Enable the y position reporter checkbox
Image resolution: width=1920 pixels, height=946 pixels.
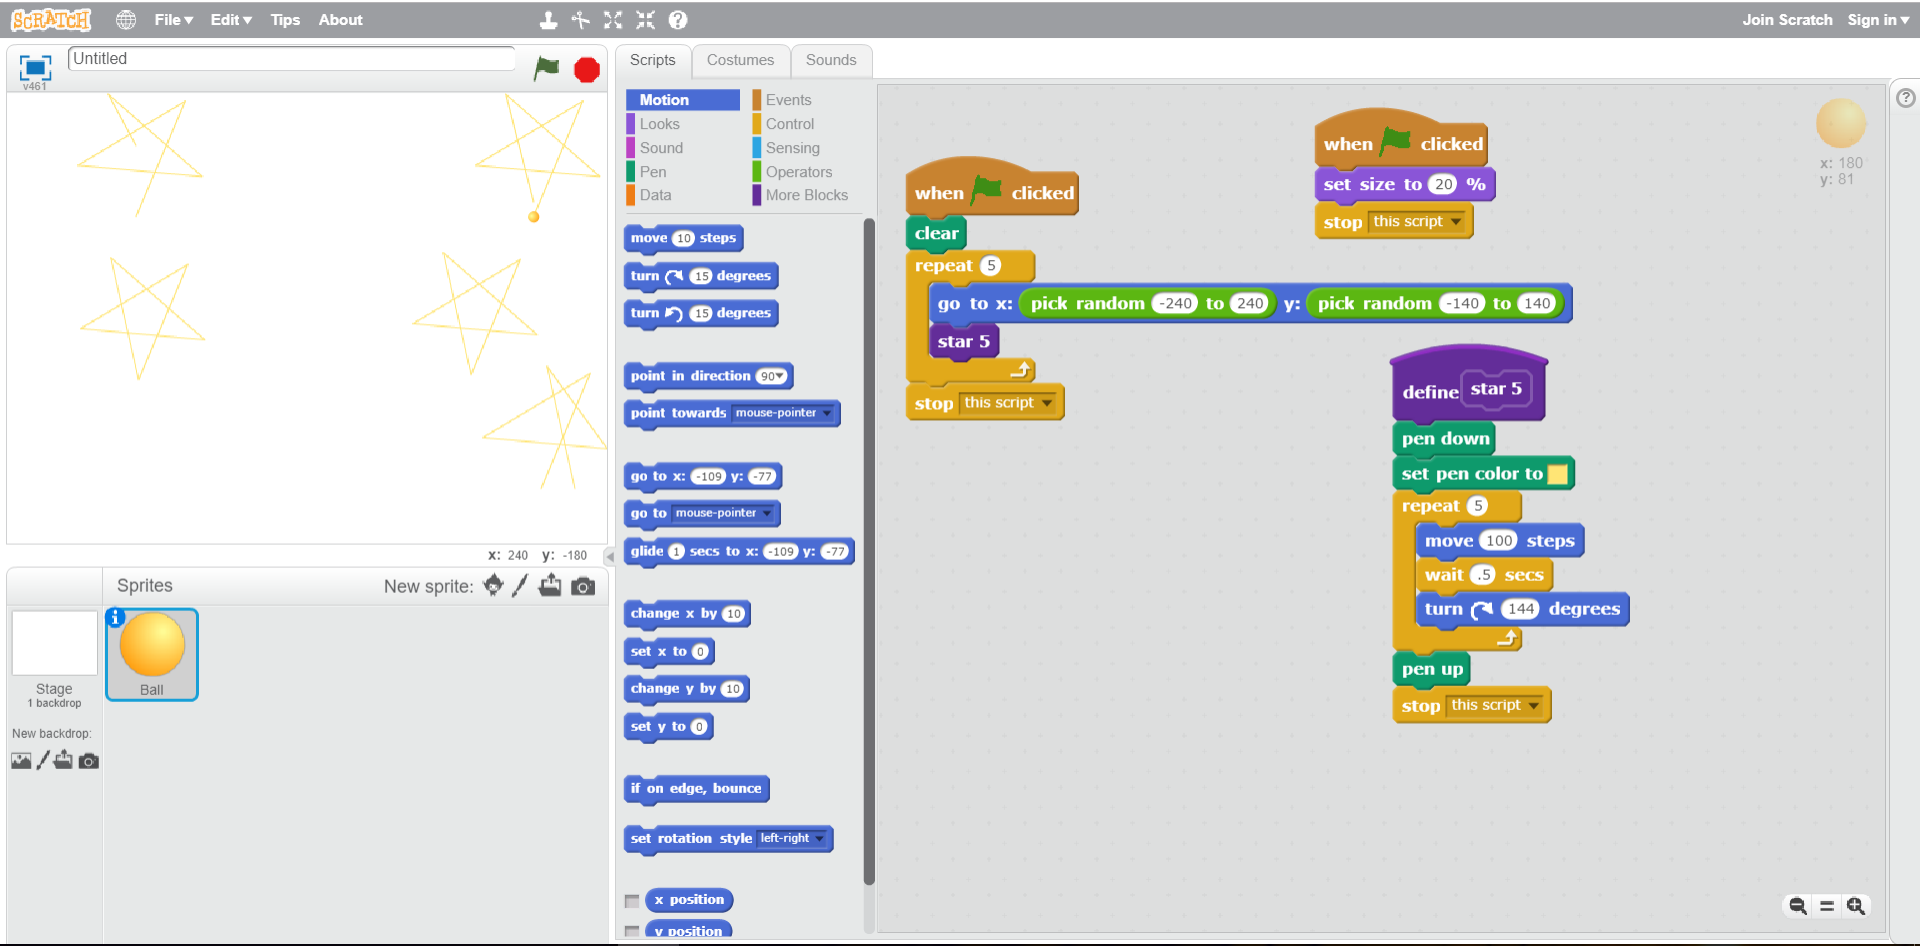632,931
